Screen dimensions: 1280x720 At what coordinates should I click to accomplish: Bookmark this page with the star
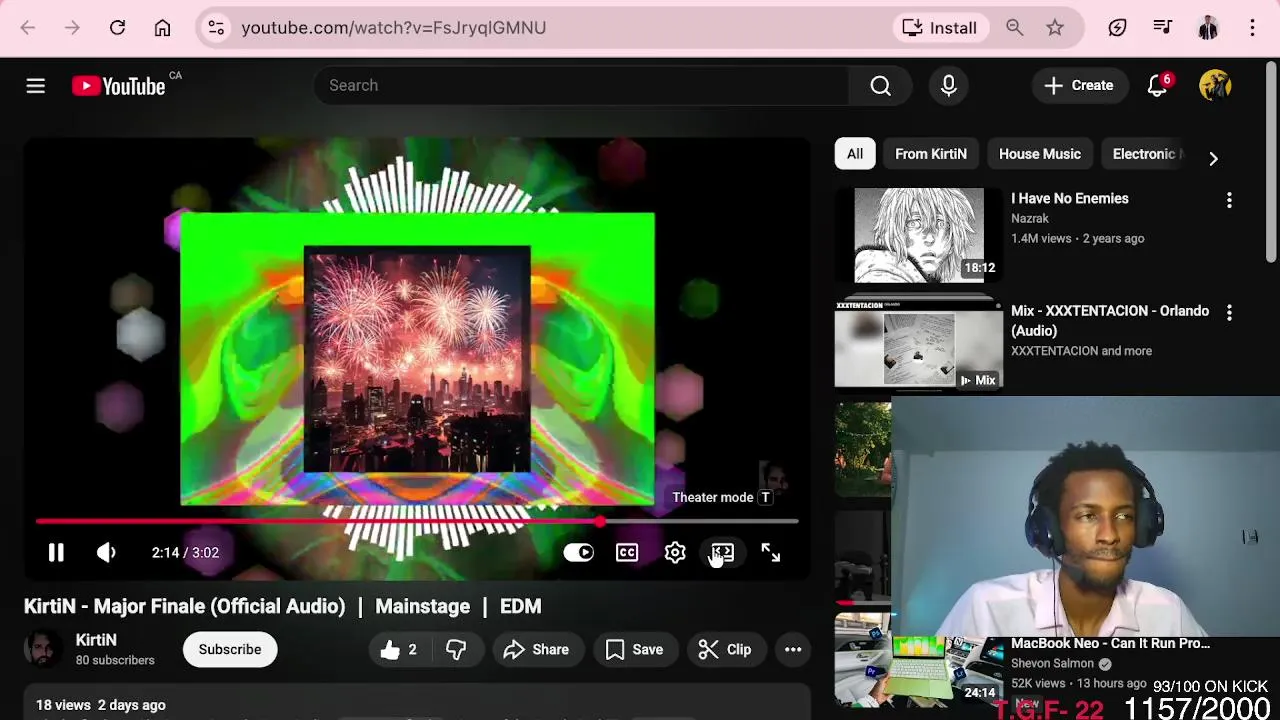[1055, 28]
